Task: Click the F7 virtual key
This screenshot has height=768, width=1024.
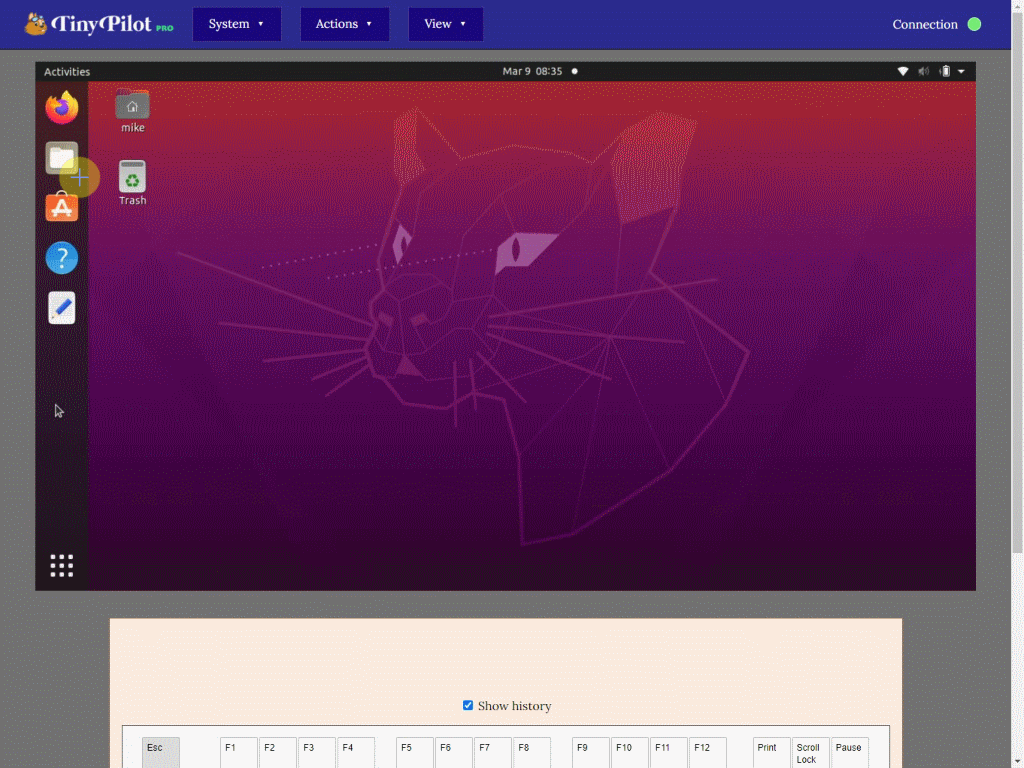Action: click(x=493, y=753)
